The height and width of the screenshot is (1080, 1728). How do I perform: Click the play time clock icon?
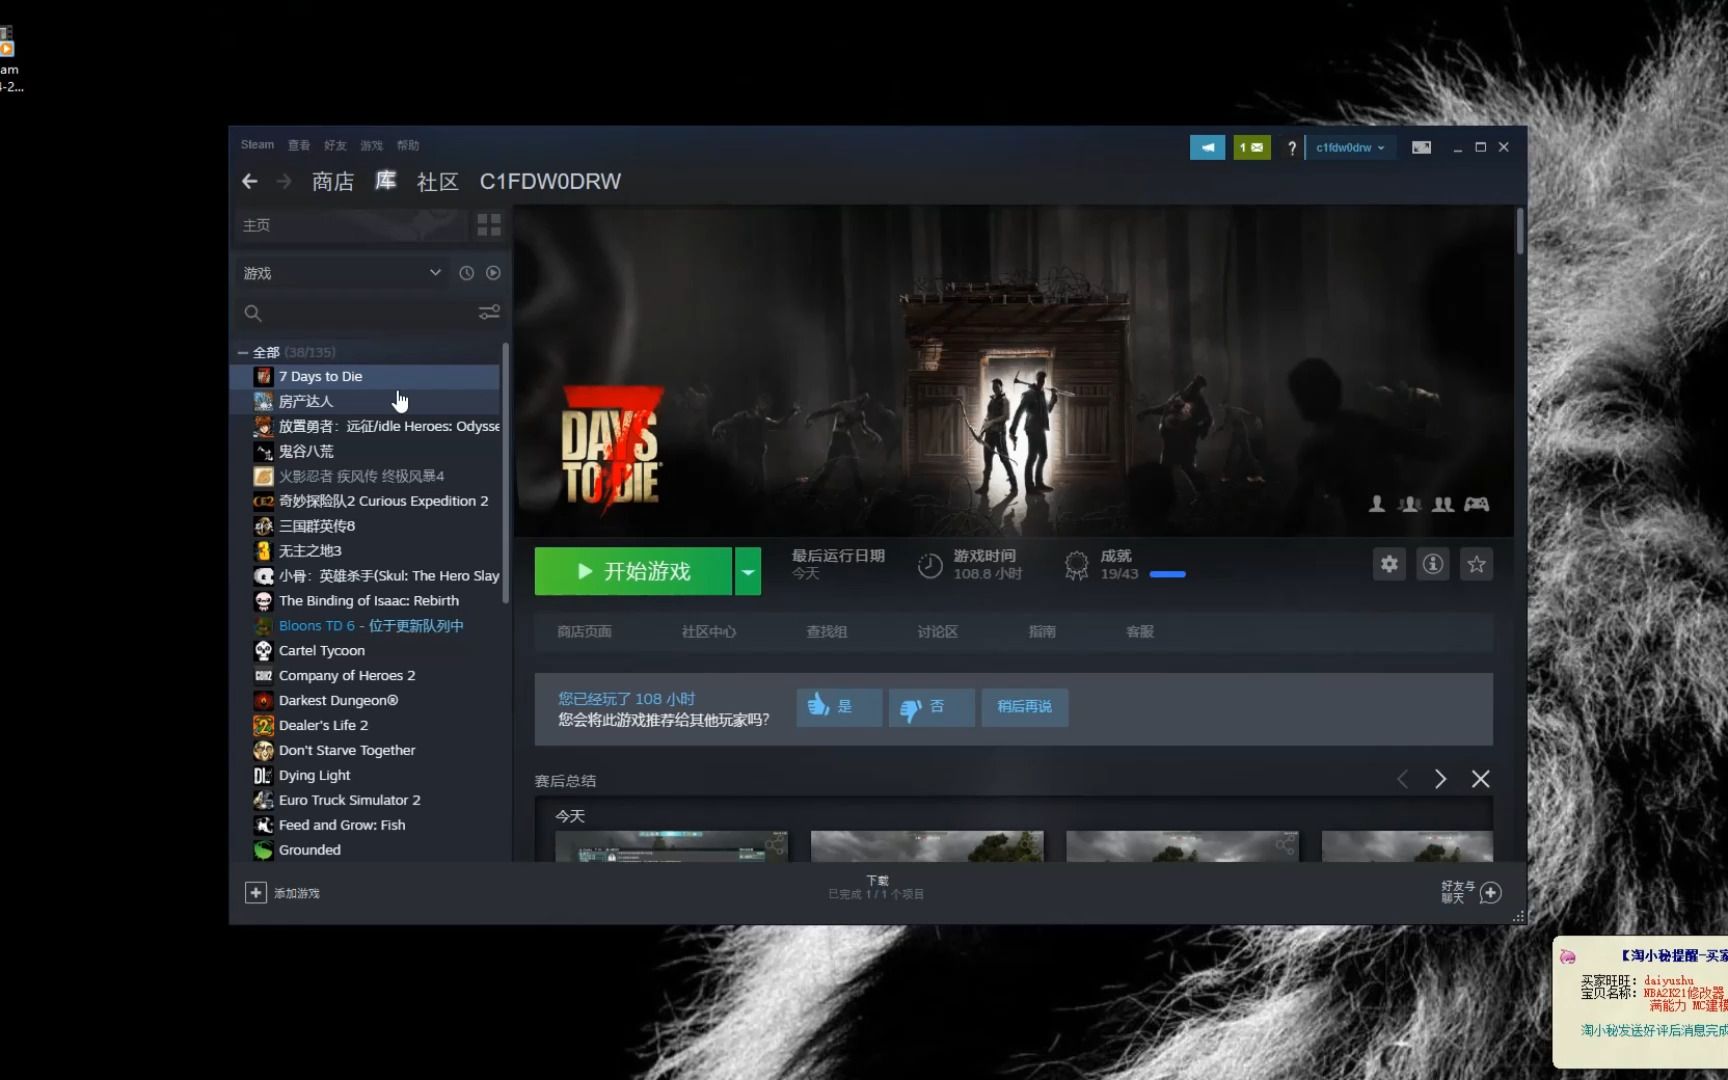coord(930,566)
